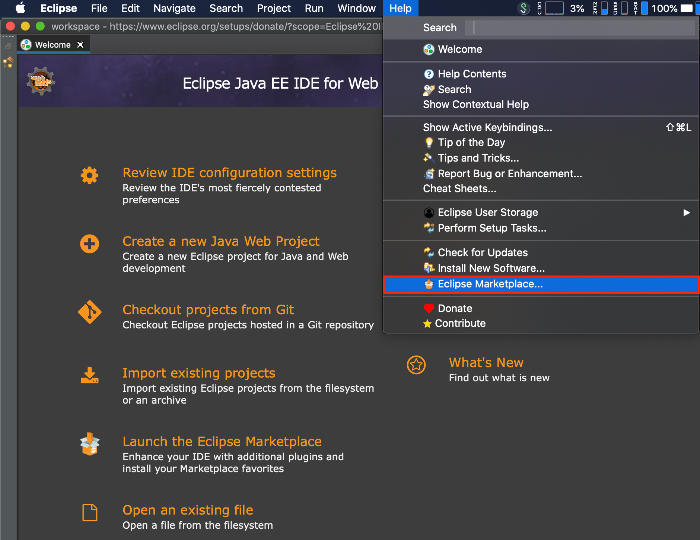Click the plus circle icon for new project
Viewport: 700px width, 540px height.
(x=89, y=244)
